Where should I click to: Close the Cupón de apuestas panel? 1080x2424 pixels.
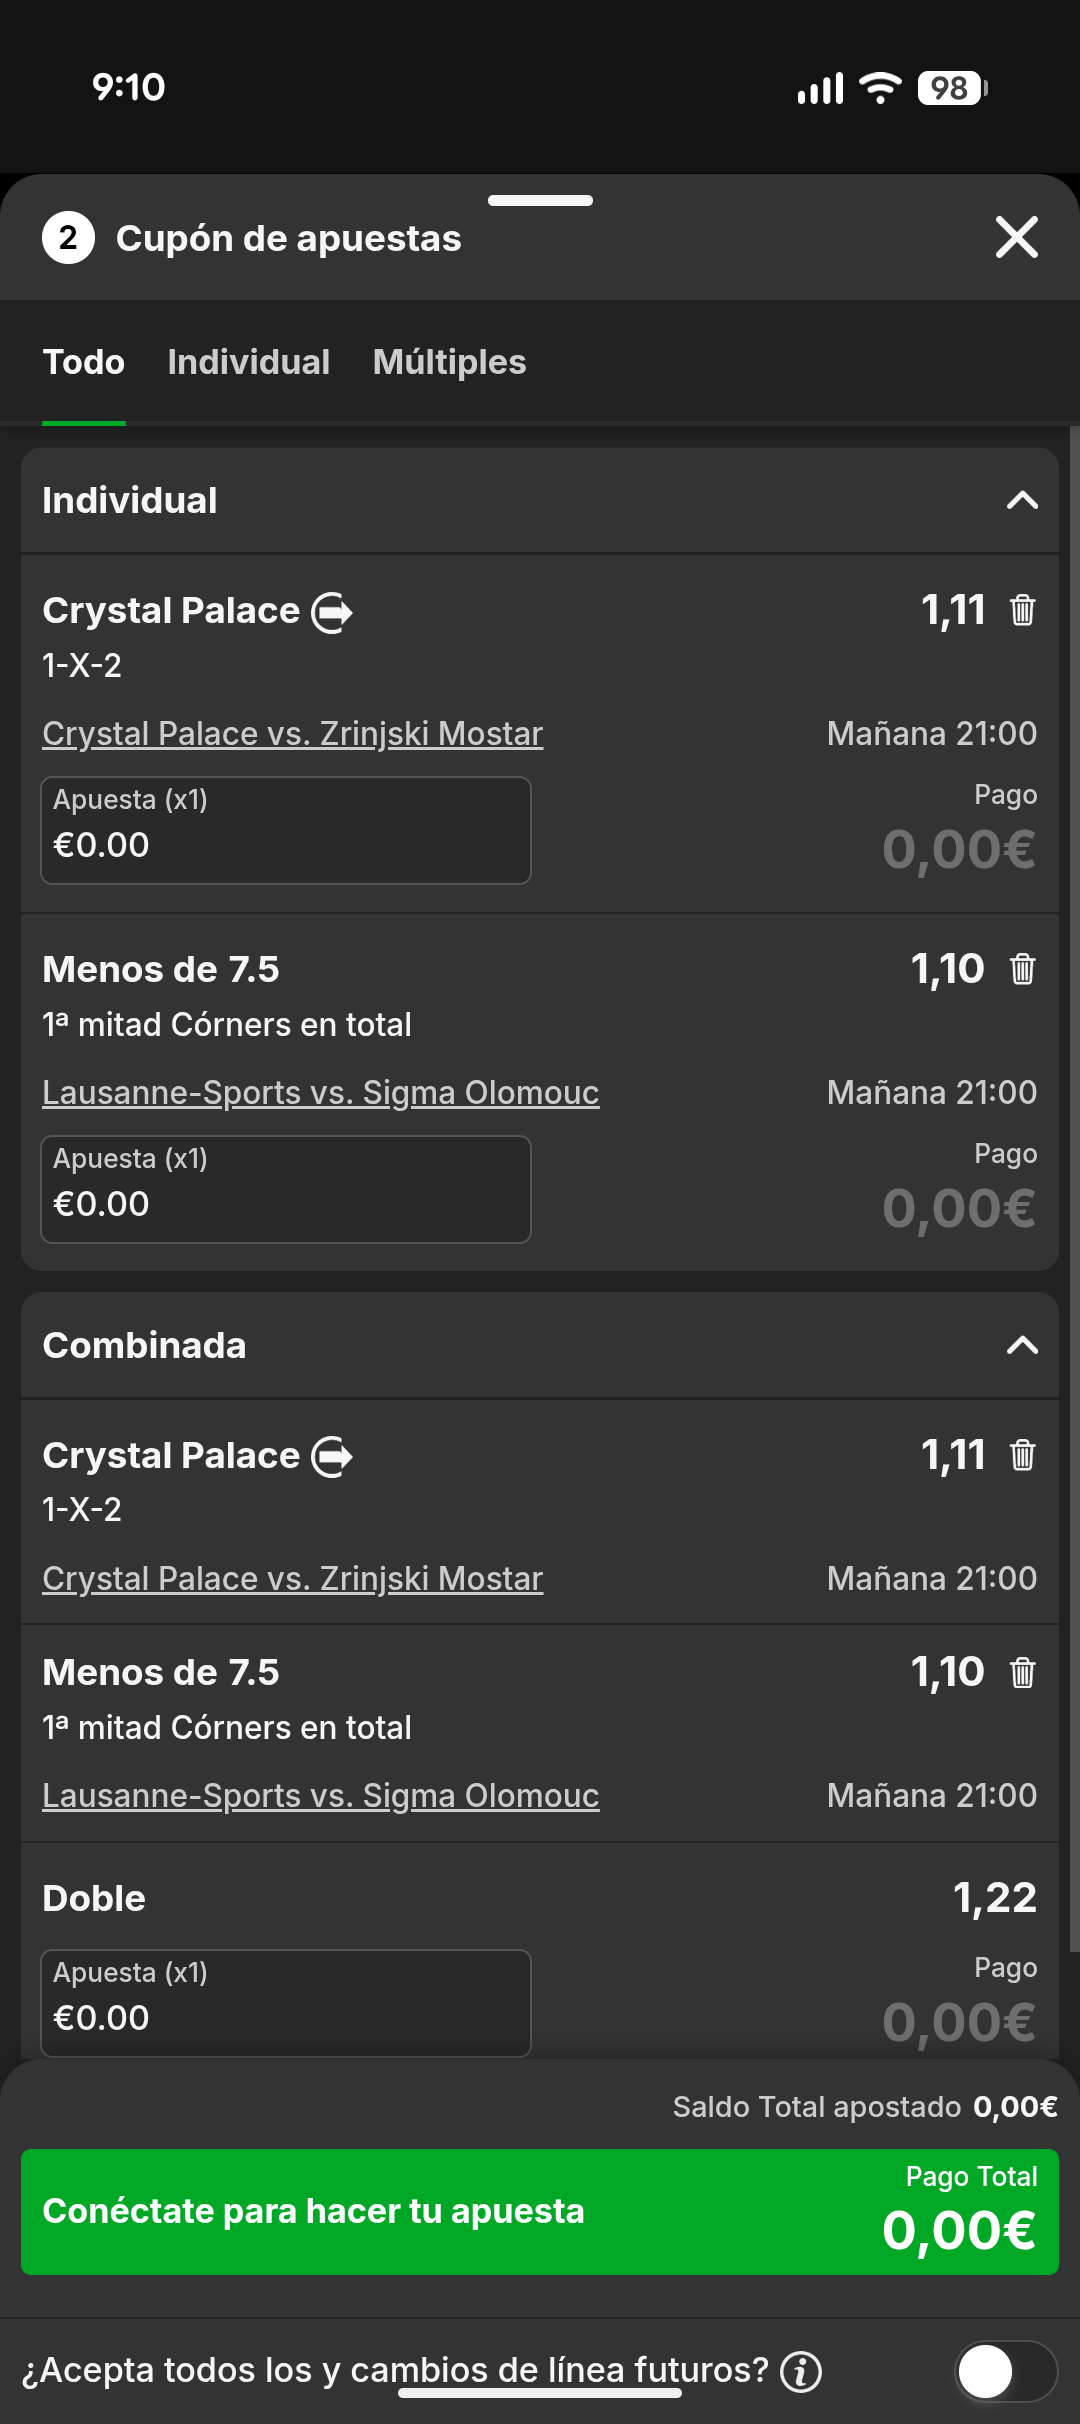(1016, 238)
